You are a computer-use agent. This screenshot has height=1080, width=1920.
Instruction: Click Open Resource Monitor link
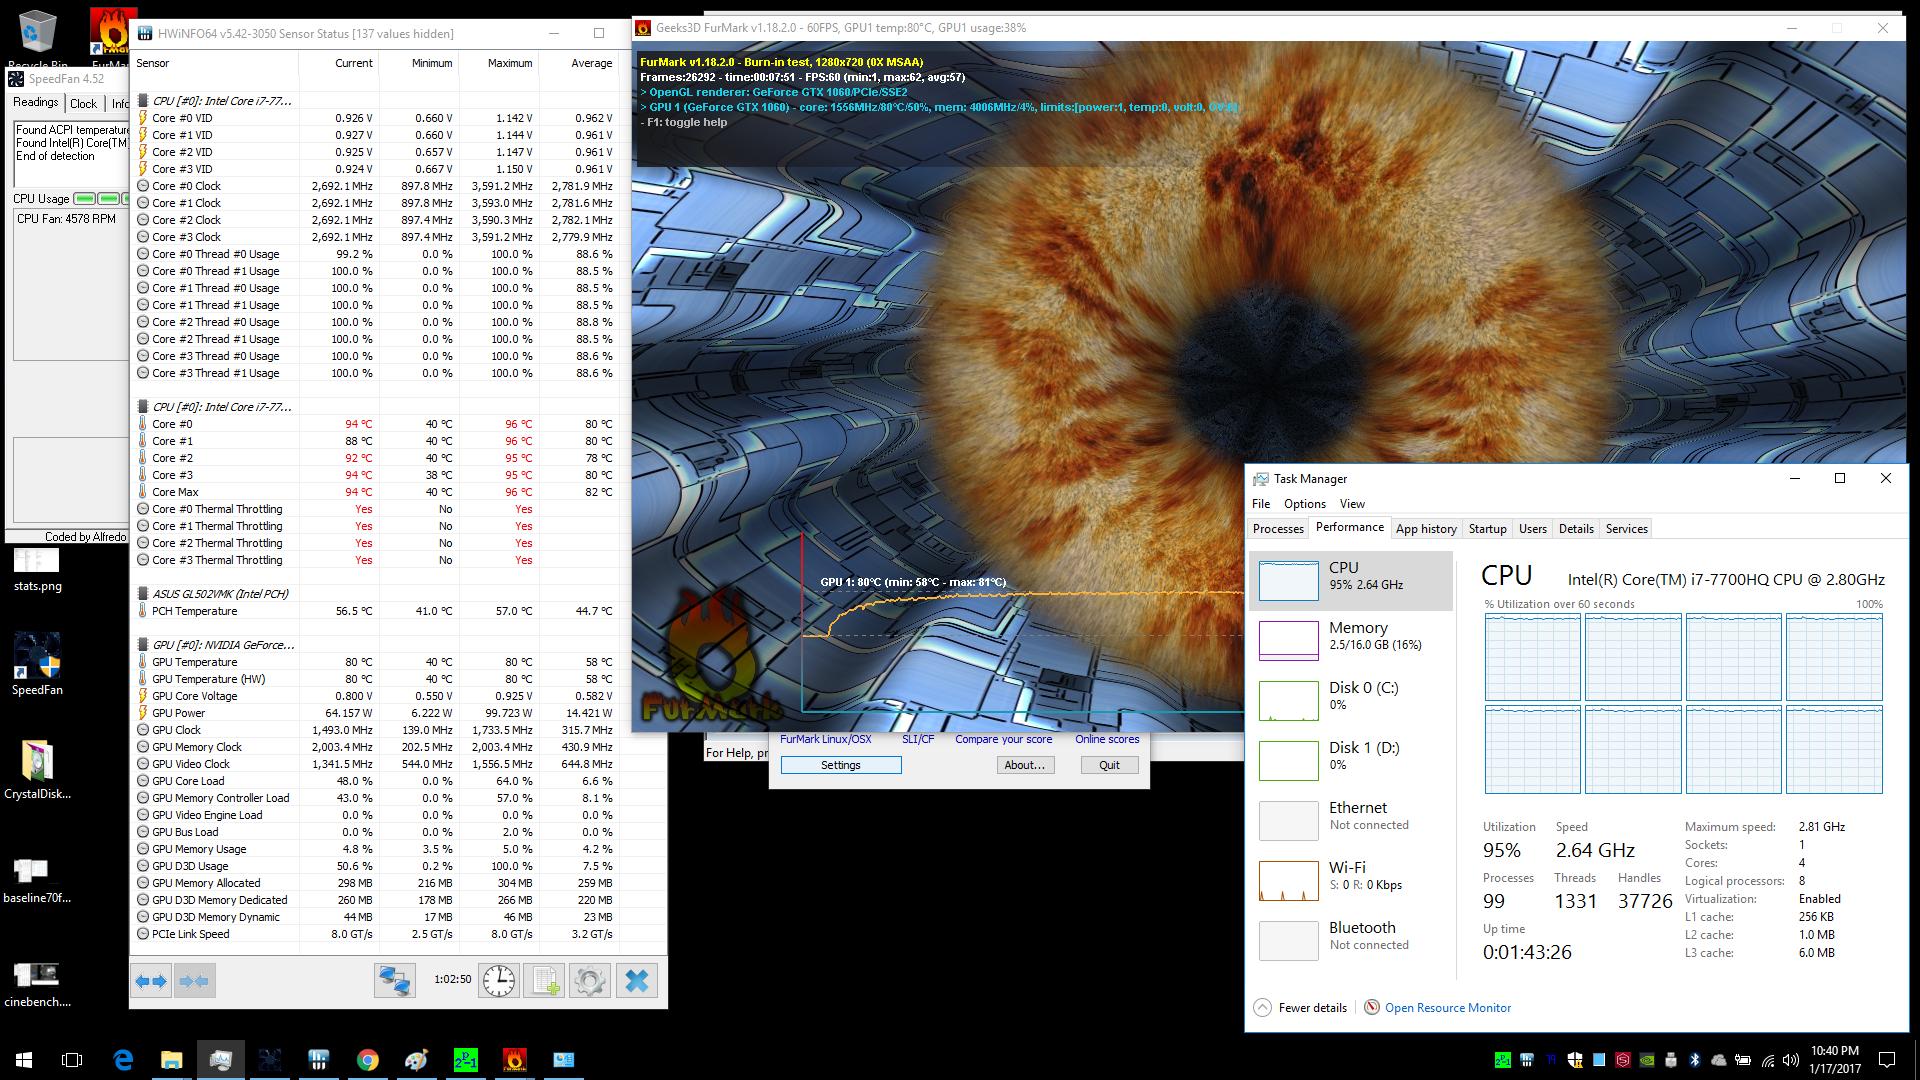pyautogui.click(x=1448, y=1008)
